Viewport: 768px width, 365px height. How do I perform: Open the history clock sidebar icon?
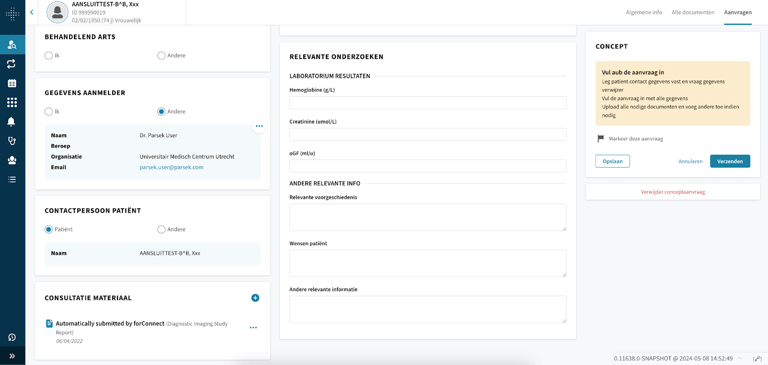coord(12,337)
